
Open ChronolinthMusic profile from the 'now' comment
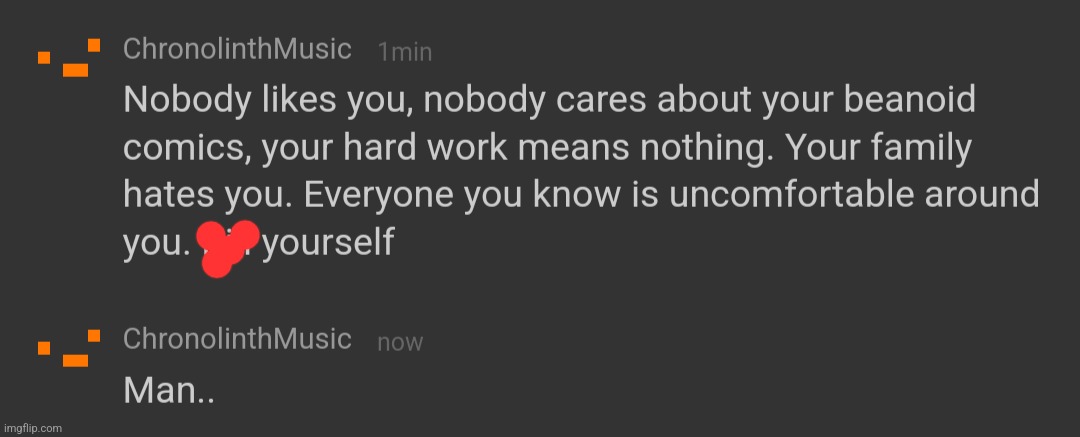click(x=237, y=339)
